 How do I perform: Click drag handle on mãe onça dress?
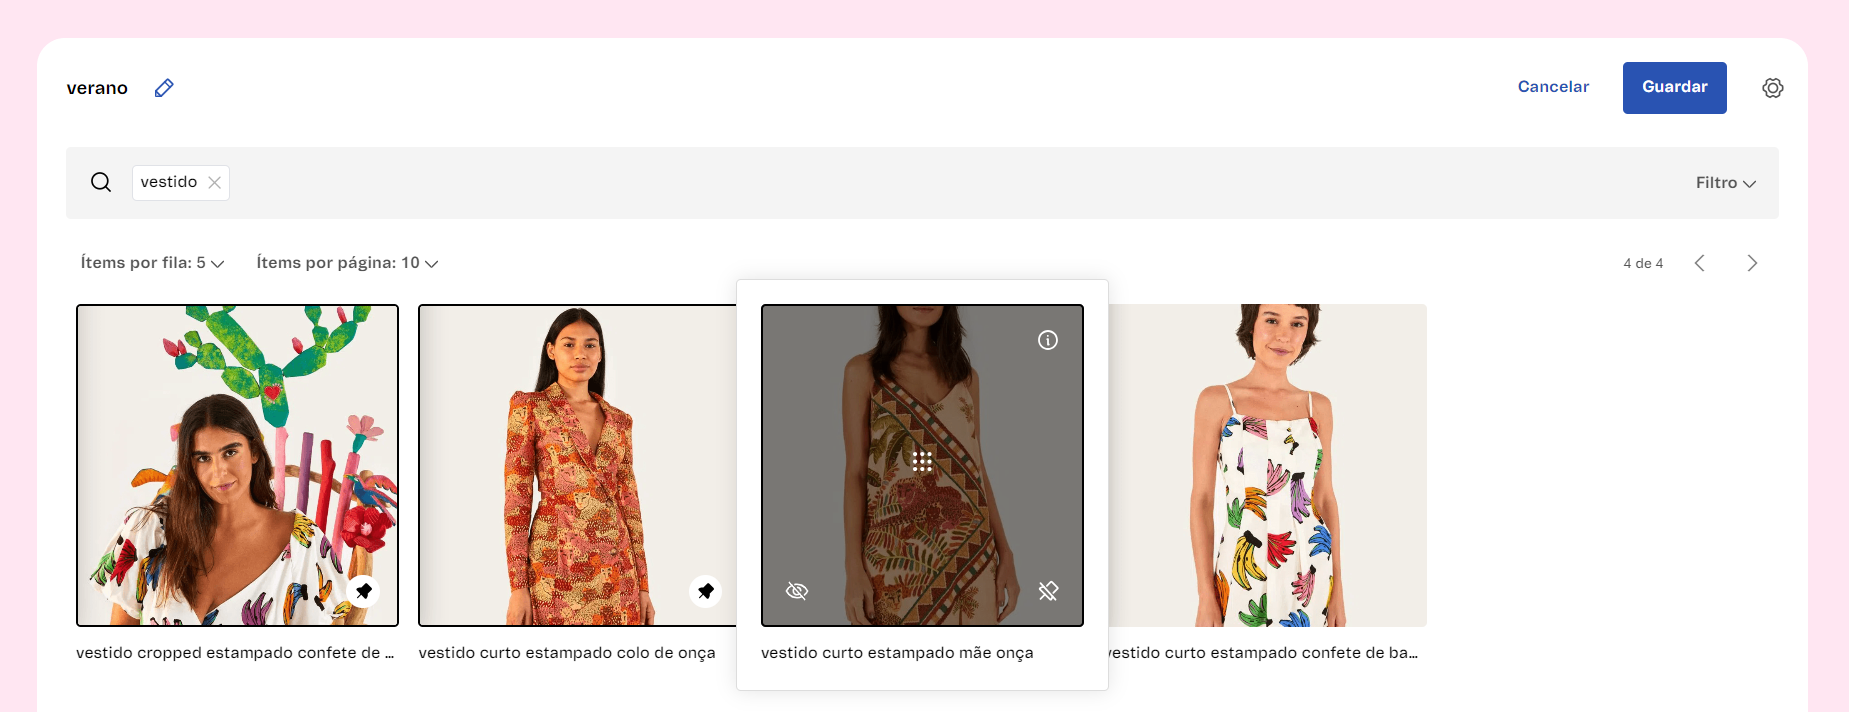coord(922,461)
